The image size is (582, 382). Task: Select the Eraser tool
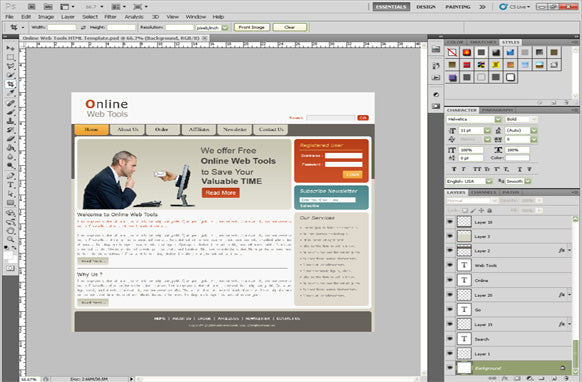coord(10,139)
